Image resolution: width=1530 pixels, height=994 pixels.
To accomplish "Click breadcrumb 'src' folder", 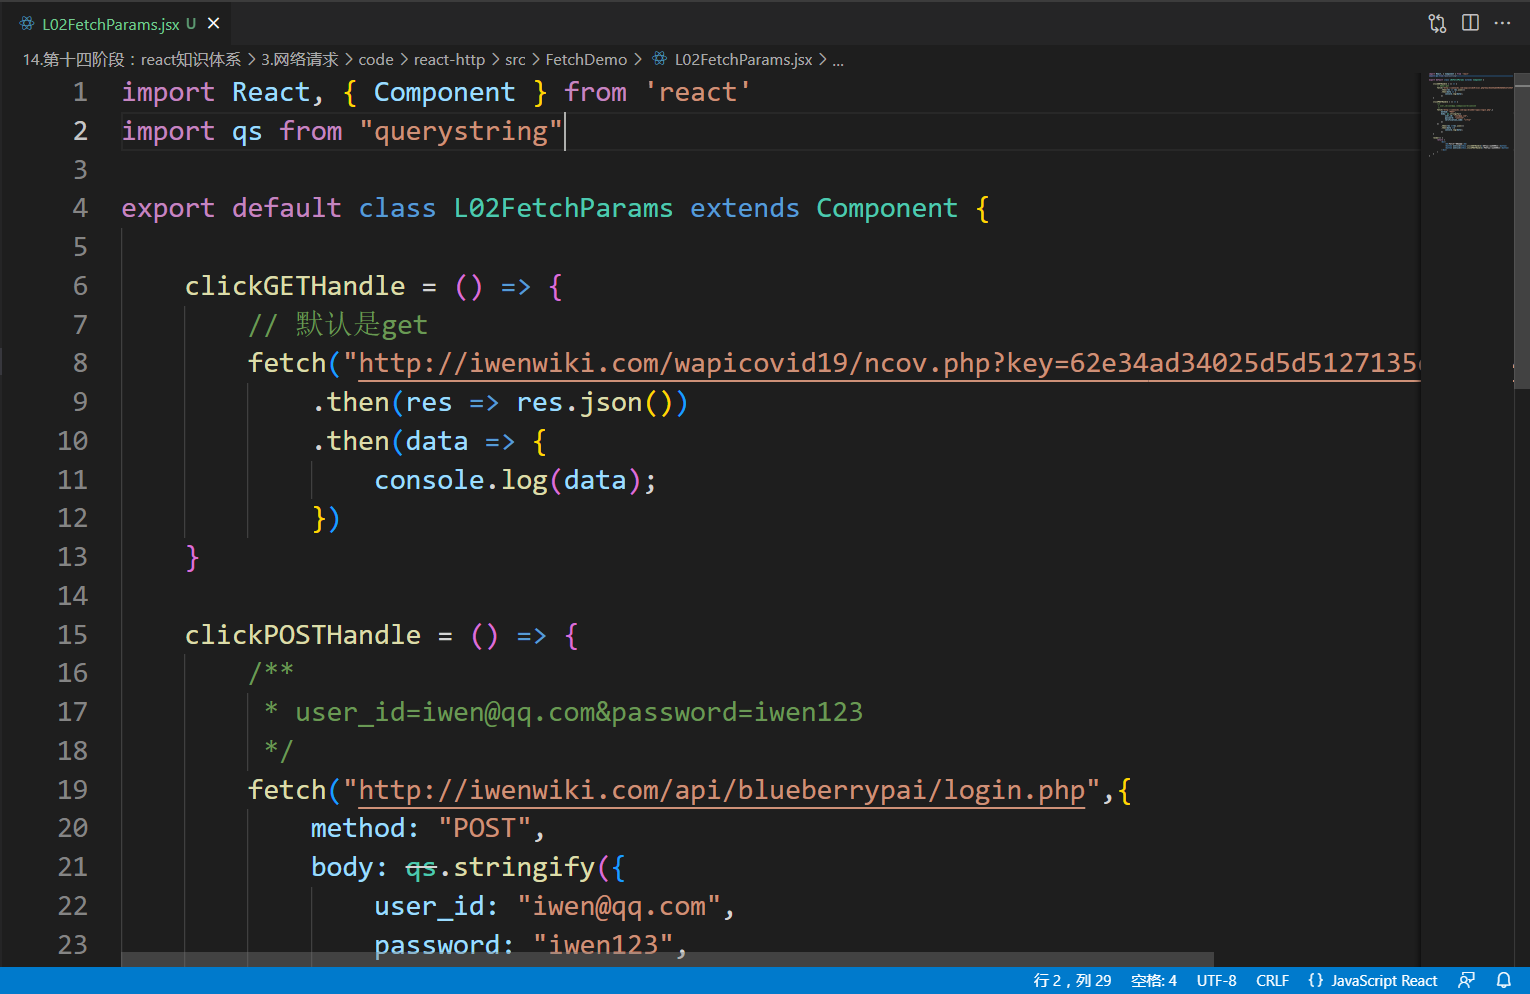I will pyautogui.click(x=515, y=60).
